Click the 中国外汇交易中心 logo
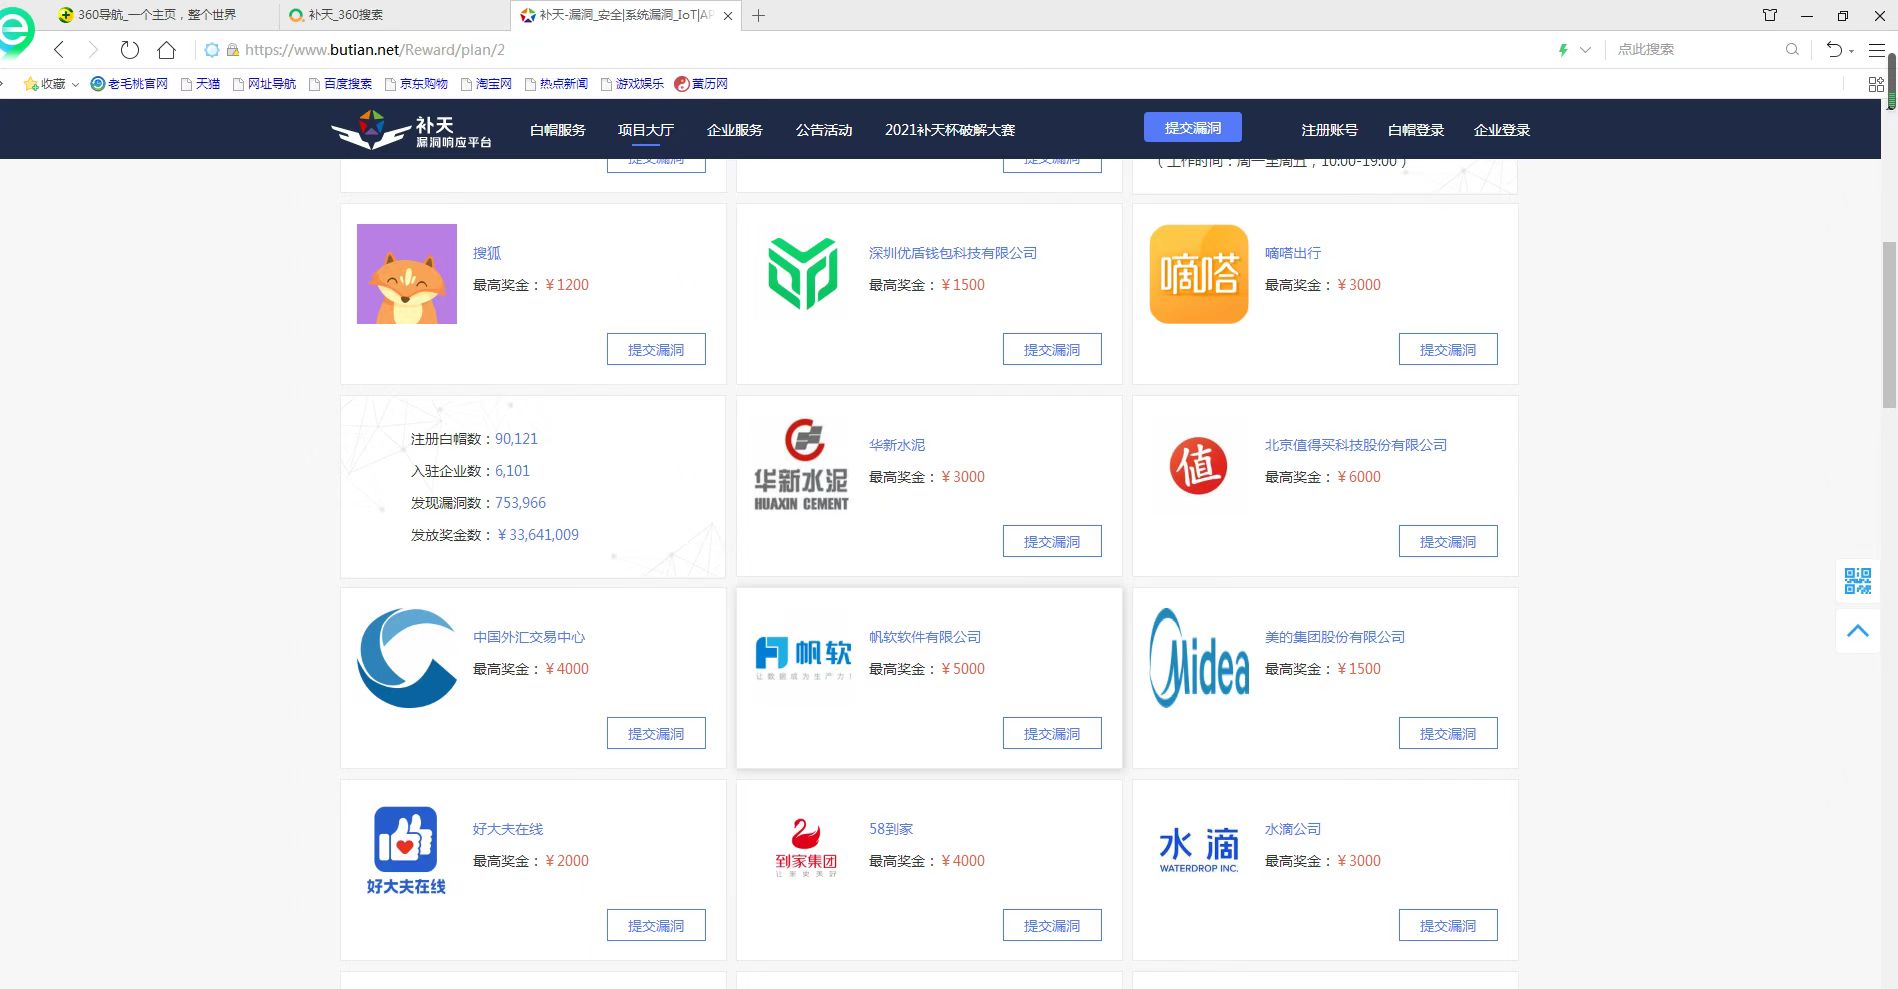The width and height of the screenshot is (1898, 989). (407, 658)
